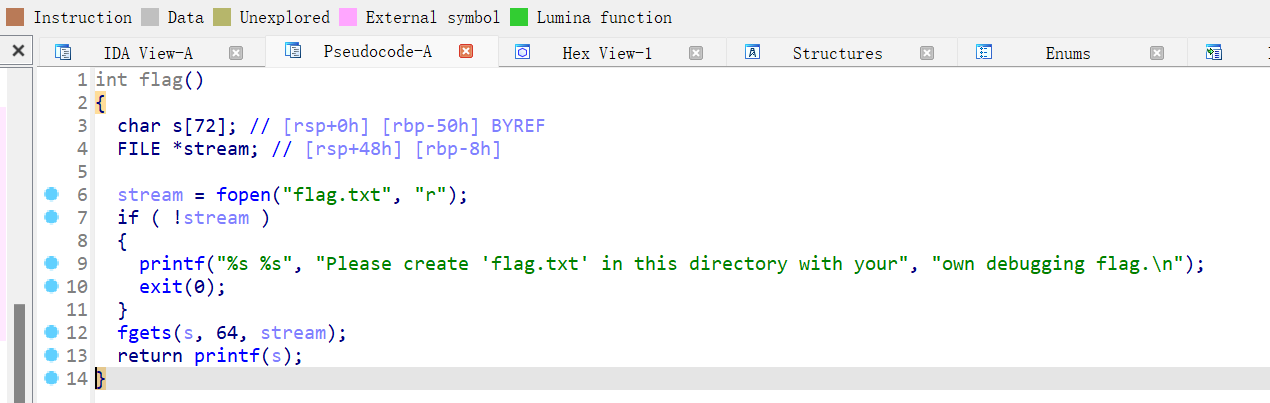Toggle breakpoint dot on line 6
This screenshot has width=1270, height=403.
point(53,194)
